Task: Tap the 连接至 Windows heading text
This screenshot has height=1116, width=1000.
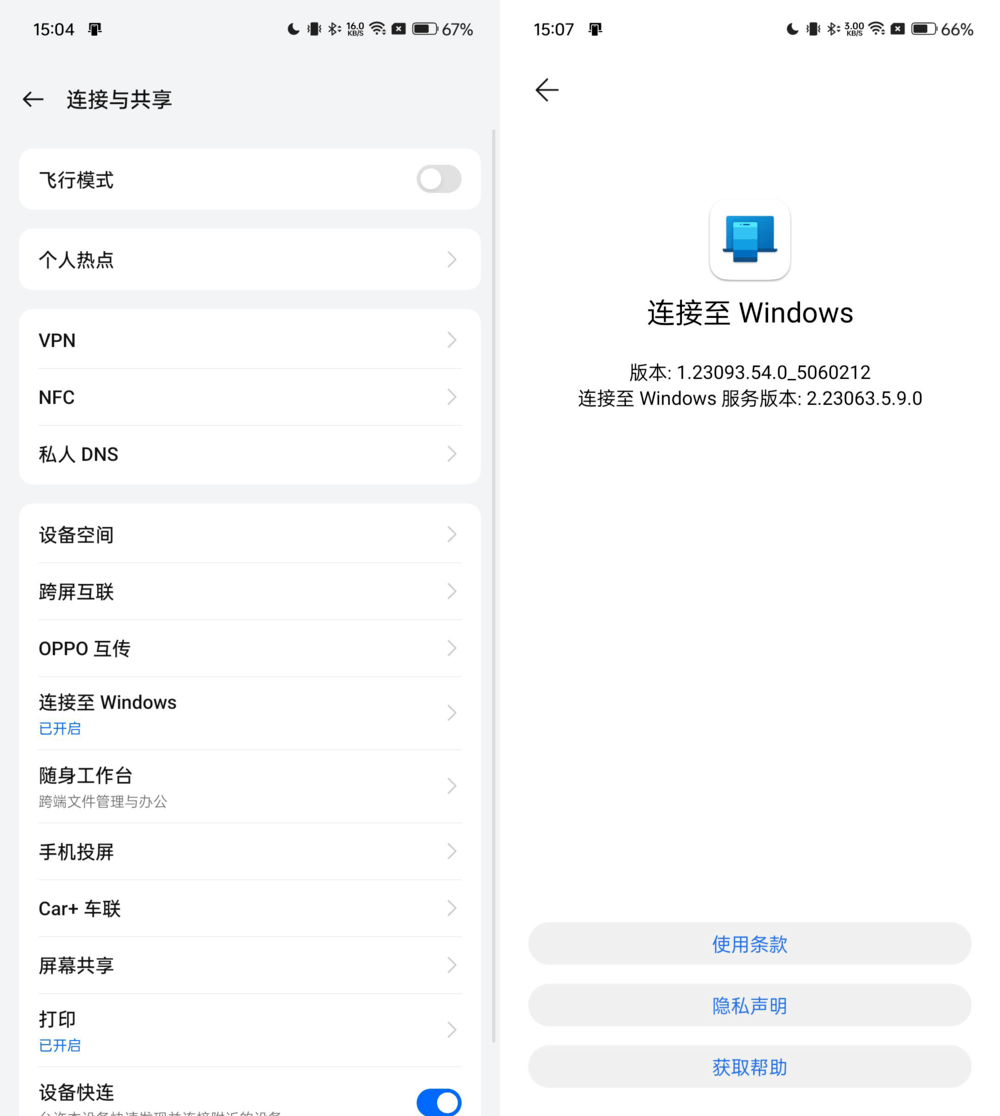Action: [x=749, y=313]
